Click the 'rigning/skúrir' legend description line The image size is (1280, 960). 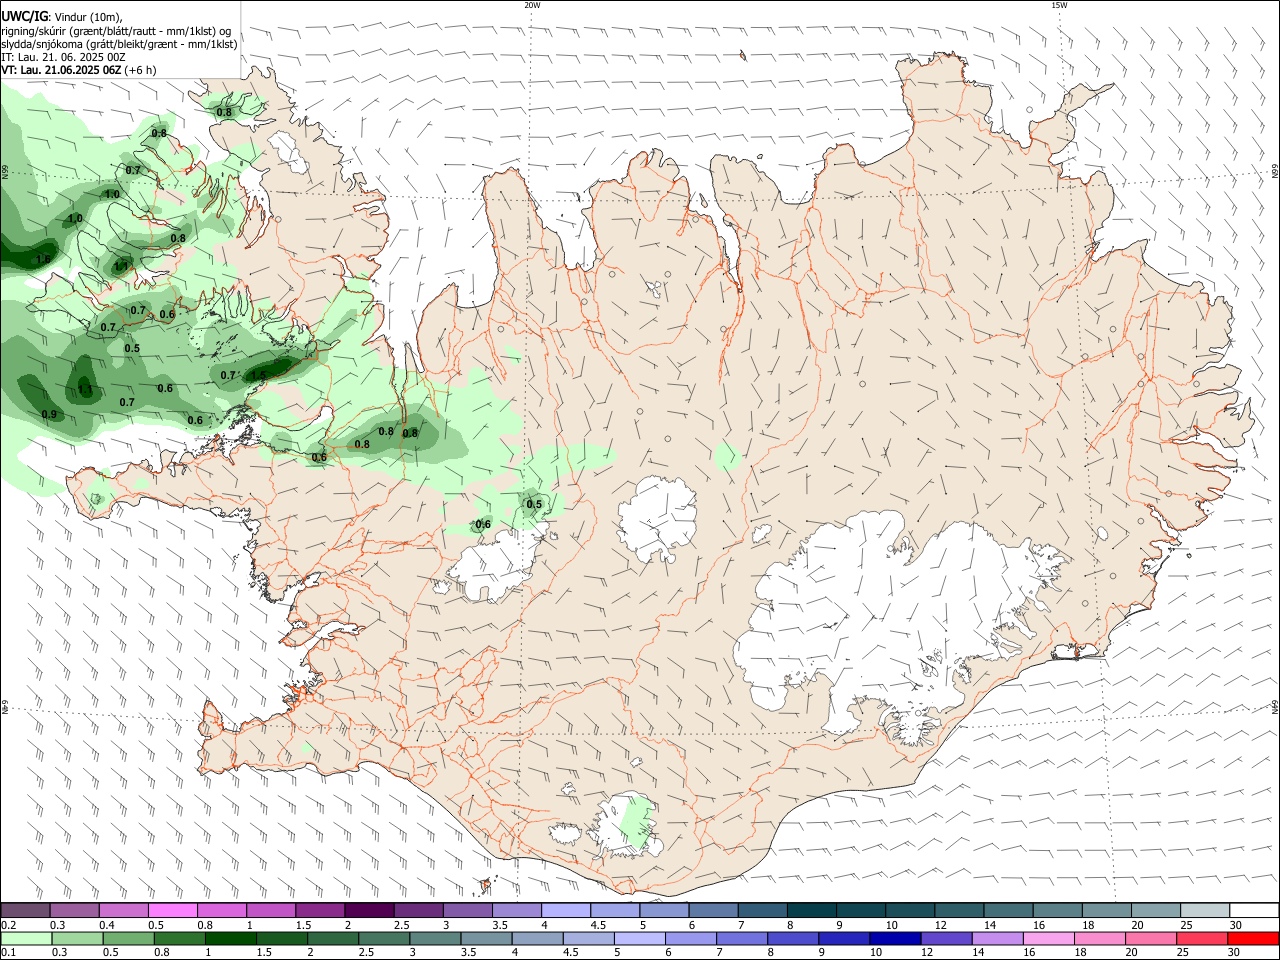point(116,31)
